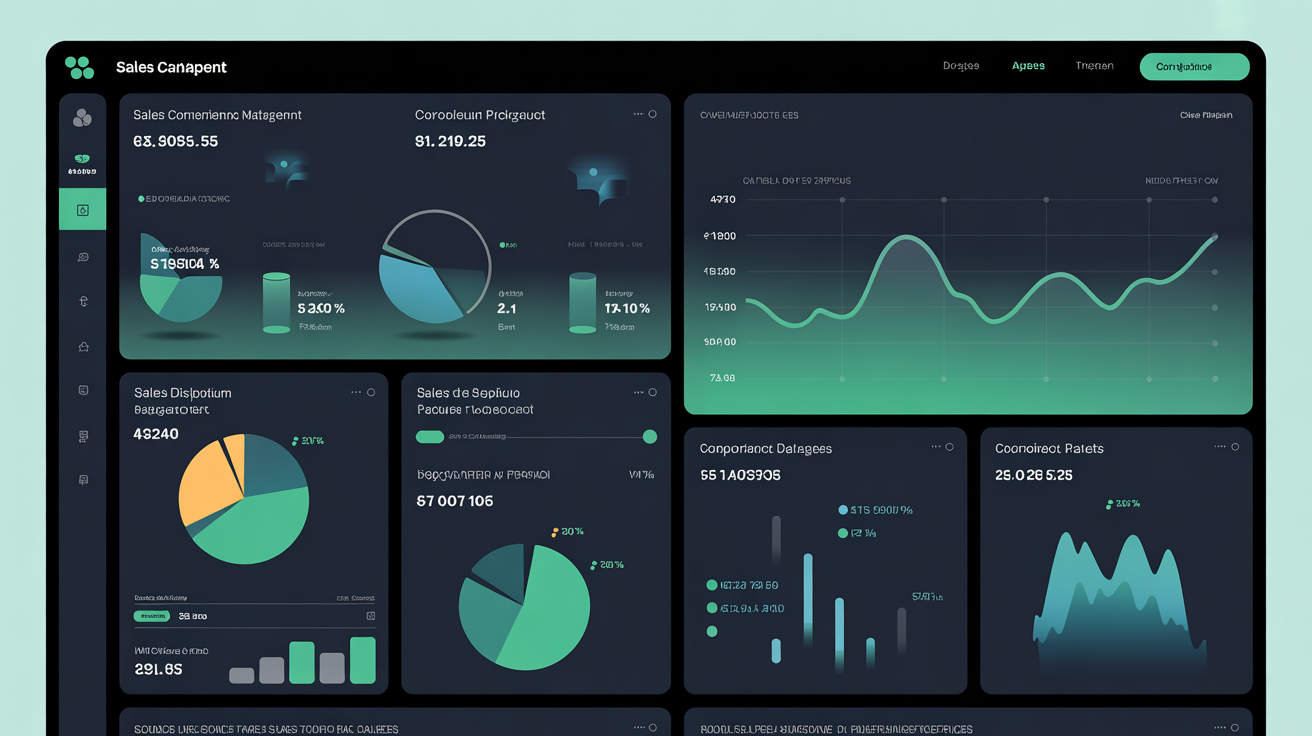Image resolution: width=1312 pixels, height=736 pixels.
Task: Click the slider handle in Sales de Sepfiuio card
Action: pyautogui.click(x=650, y=437)
